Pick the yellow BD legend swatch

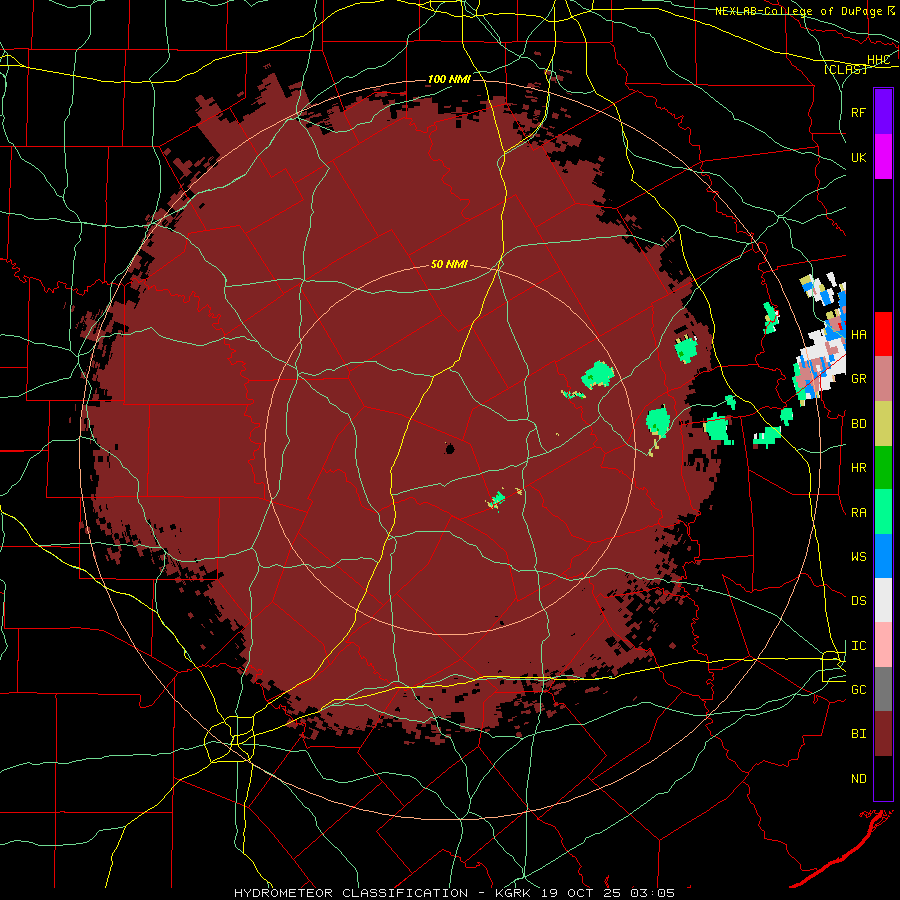(883, 424)
